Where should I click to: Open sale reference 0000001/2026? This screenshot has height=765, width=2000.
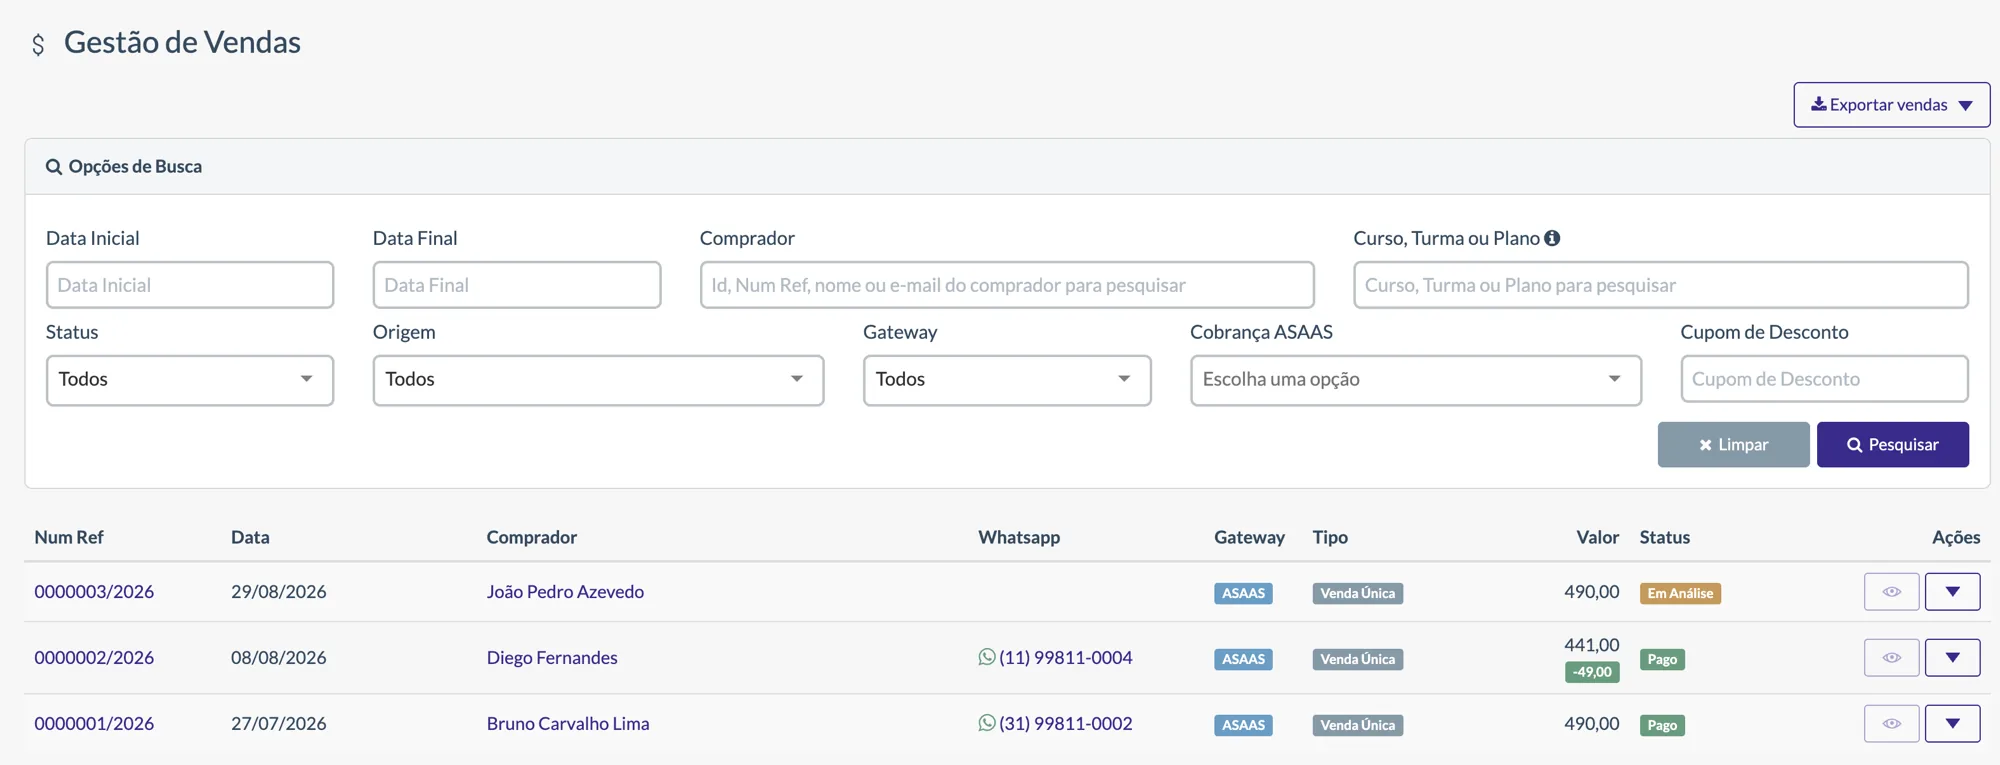click(x=94, y=724)
